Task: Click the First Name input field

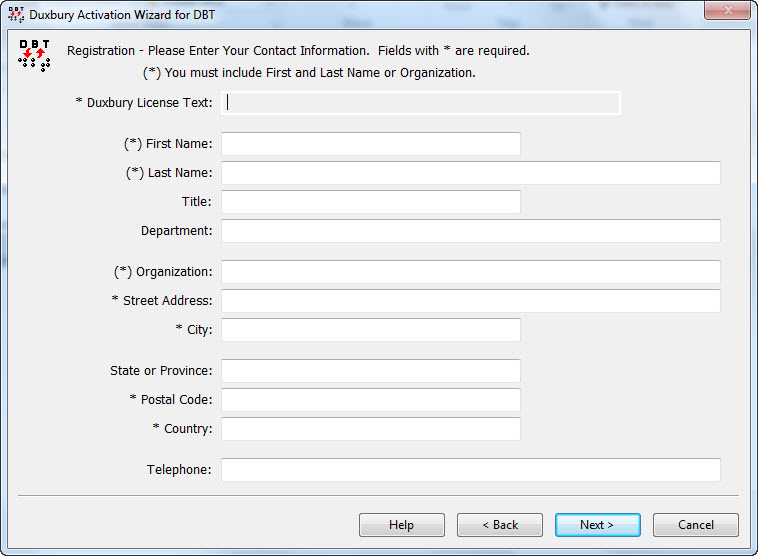Action: coord(371,144)
